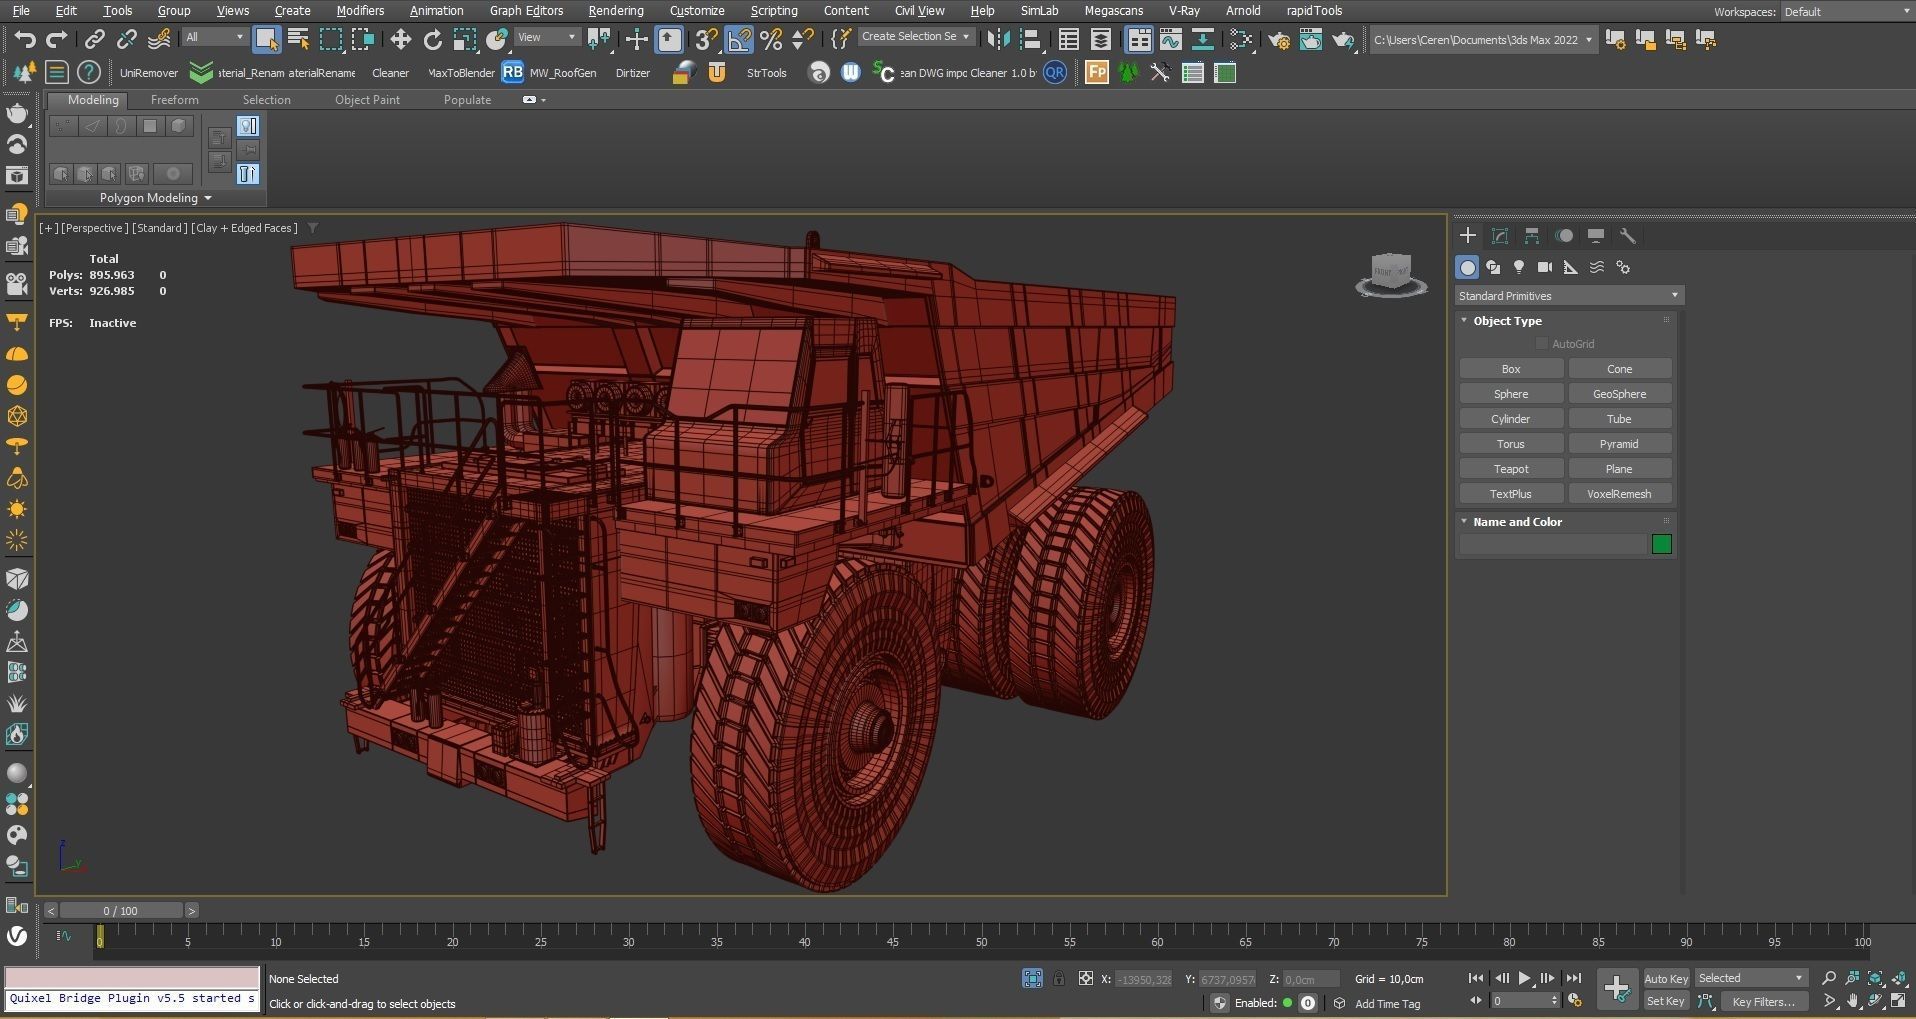Pick the Select and Move tool
Screen dimensions: 1916x1019
401,40
